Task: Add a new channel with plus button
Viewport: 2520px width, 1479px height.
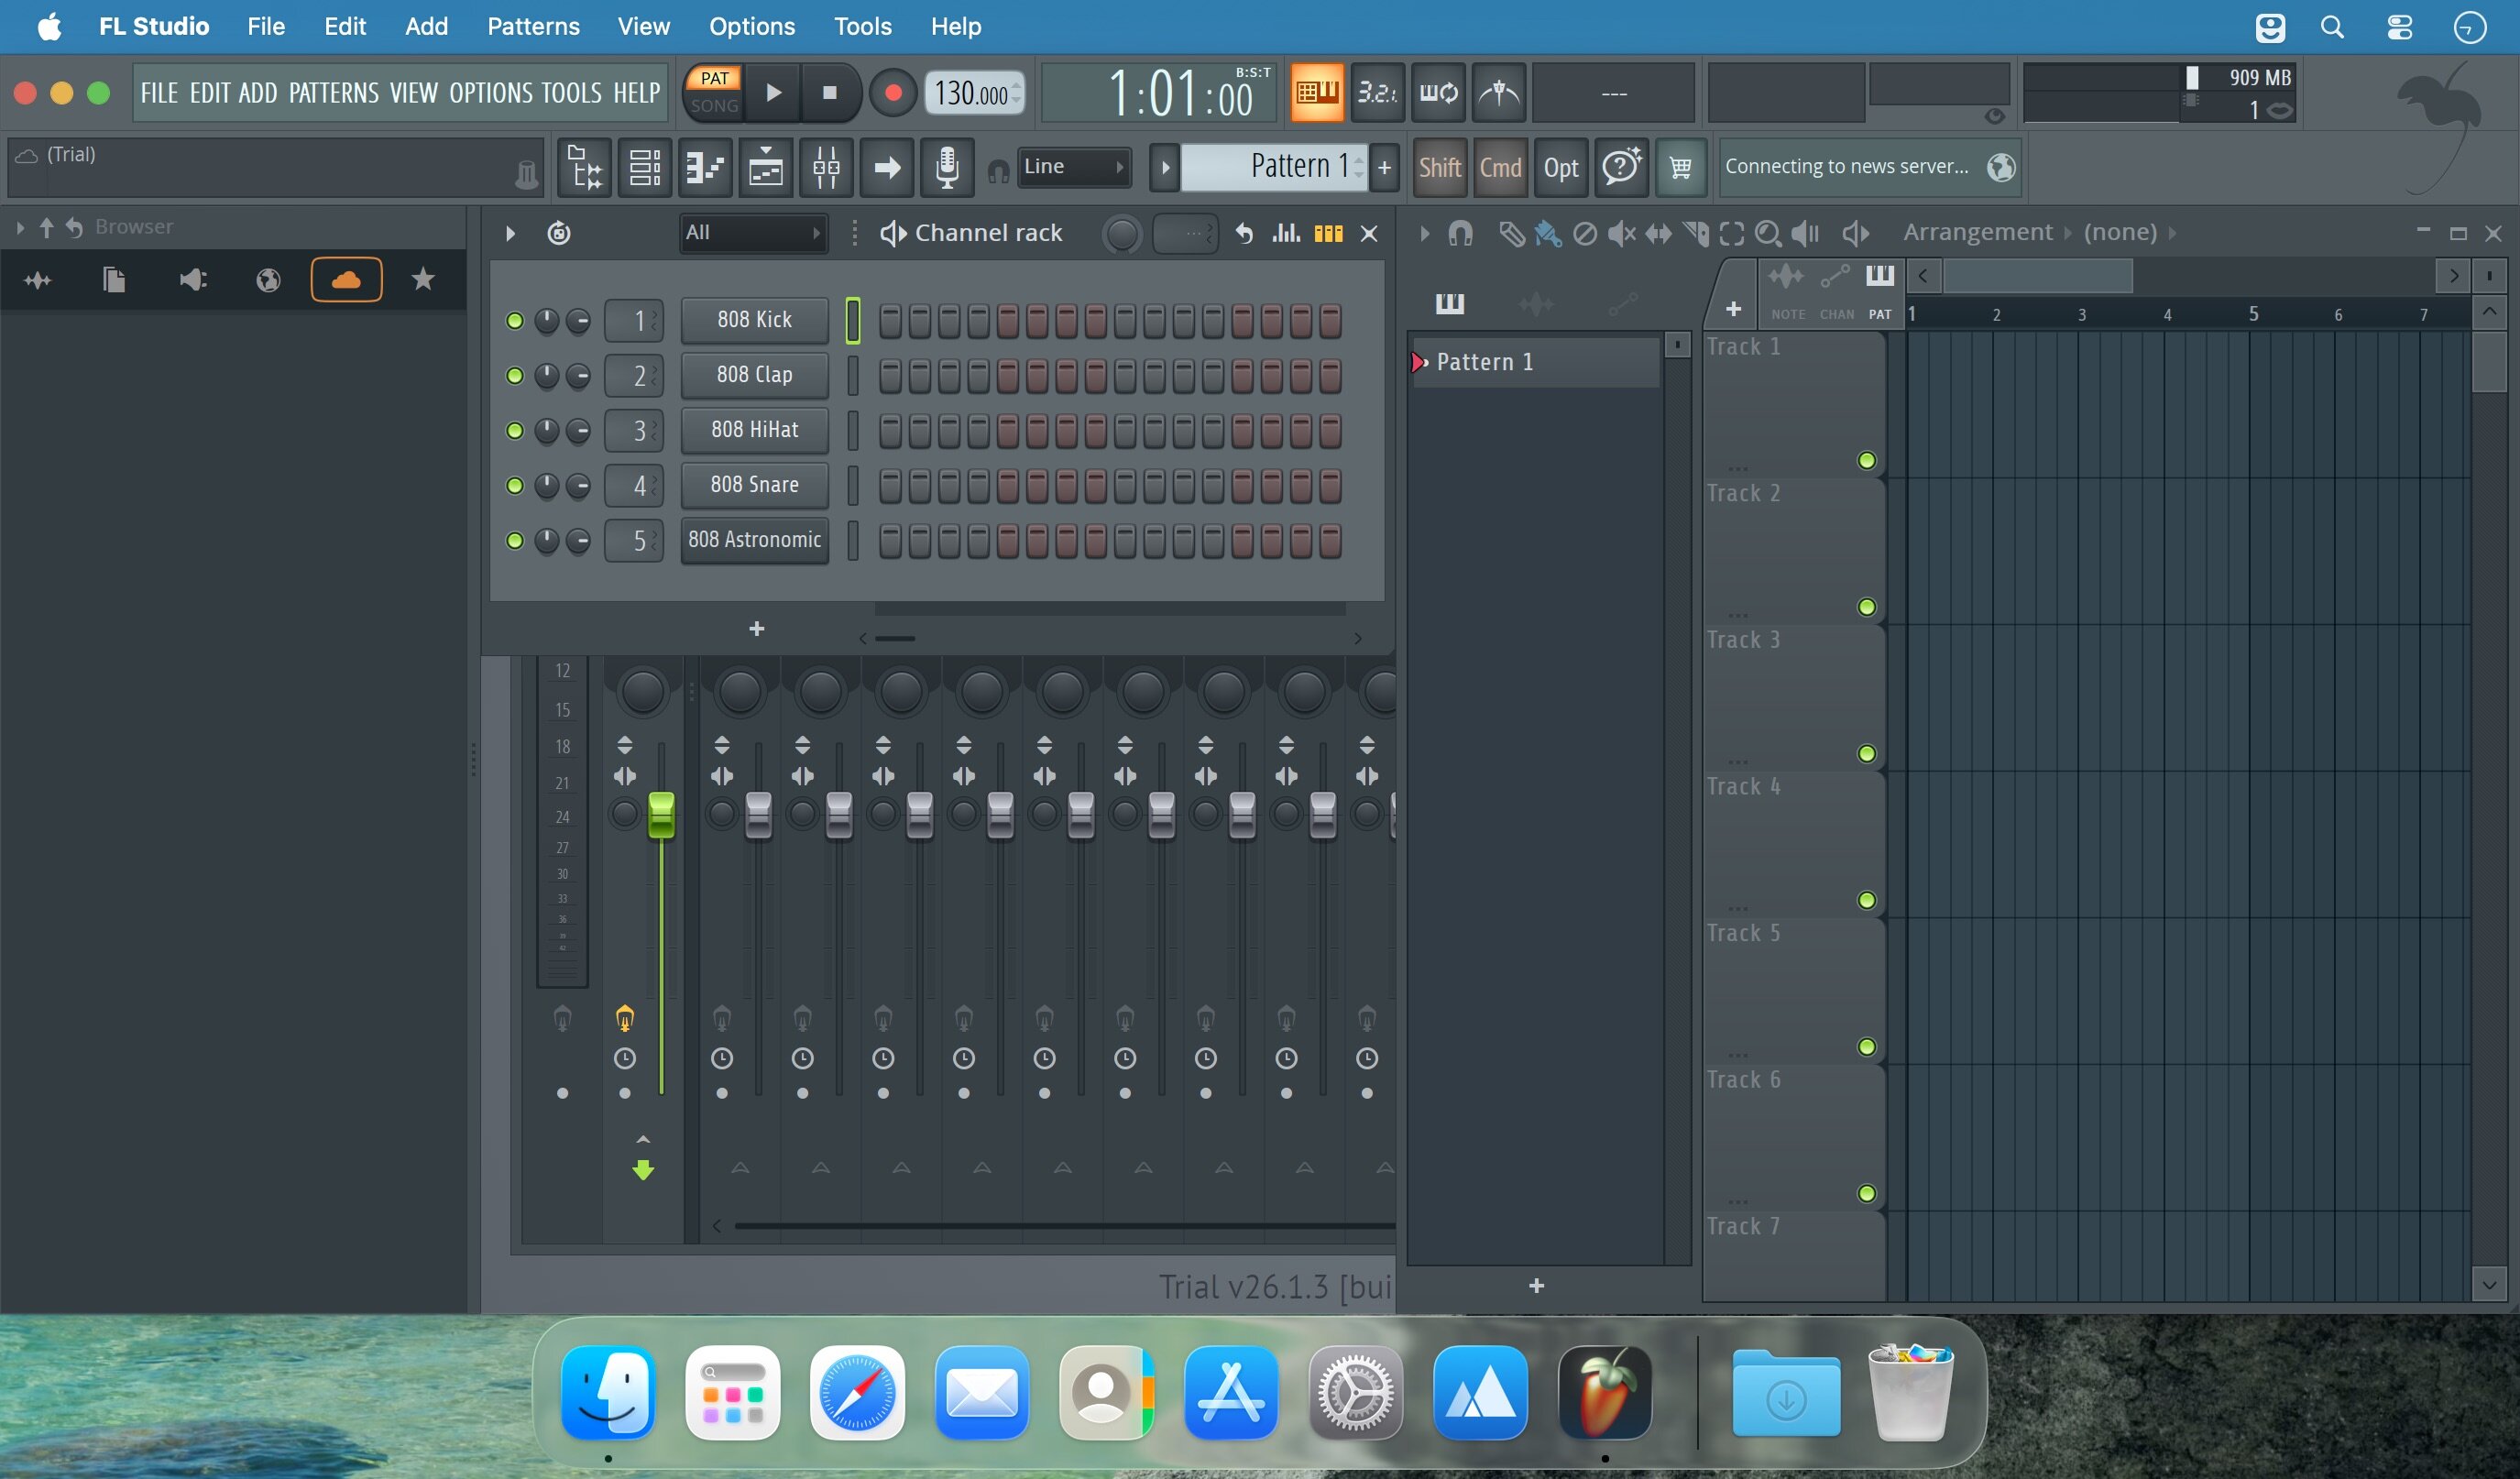Action: (757, 629)
